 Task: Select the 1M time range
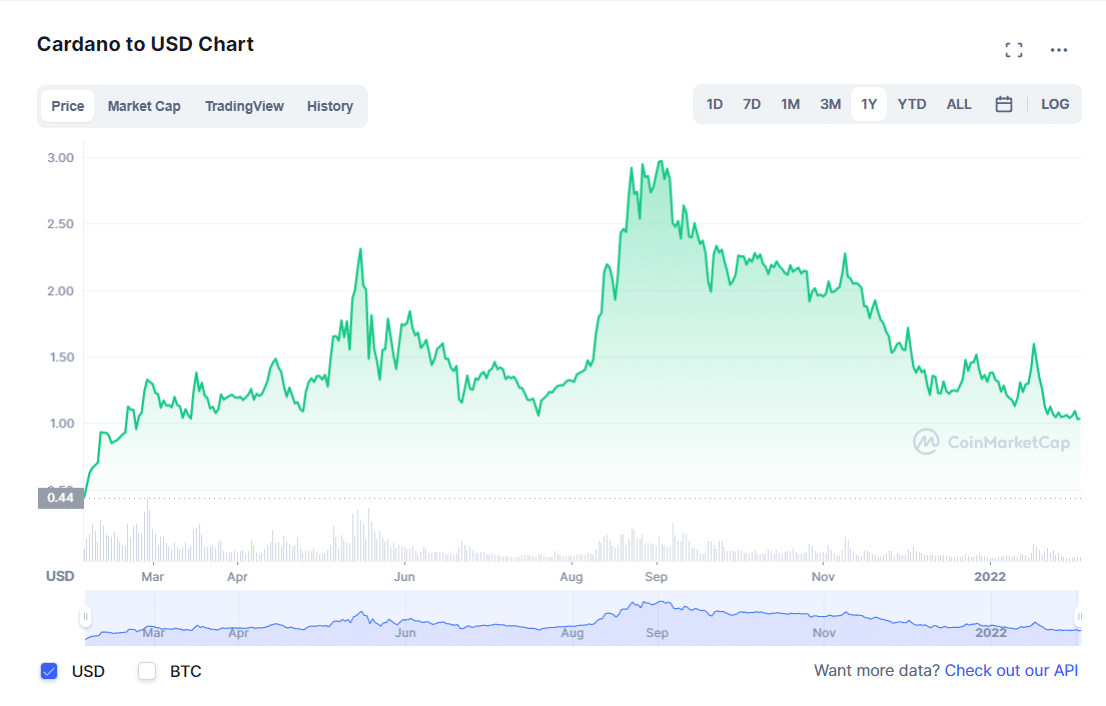tap(790, 104)
